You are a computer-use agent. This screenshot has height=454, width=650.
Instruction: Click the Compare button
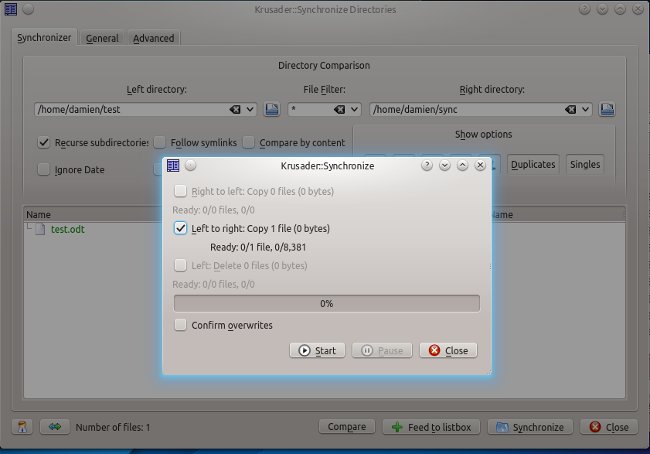click(347, 427)
